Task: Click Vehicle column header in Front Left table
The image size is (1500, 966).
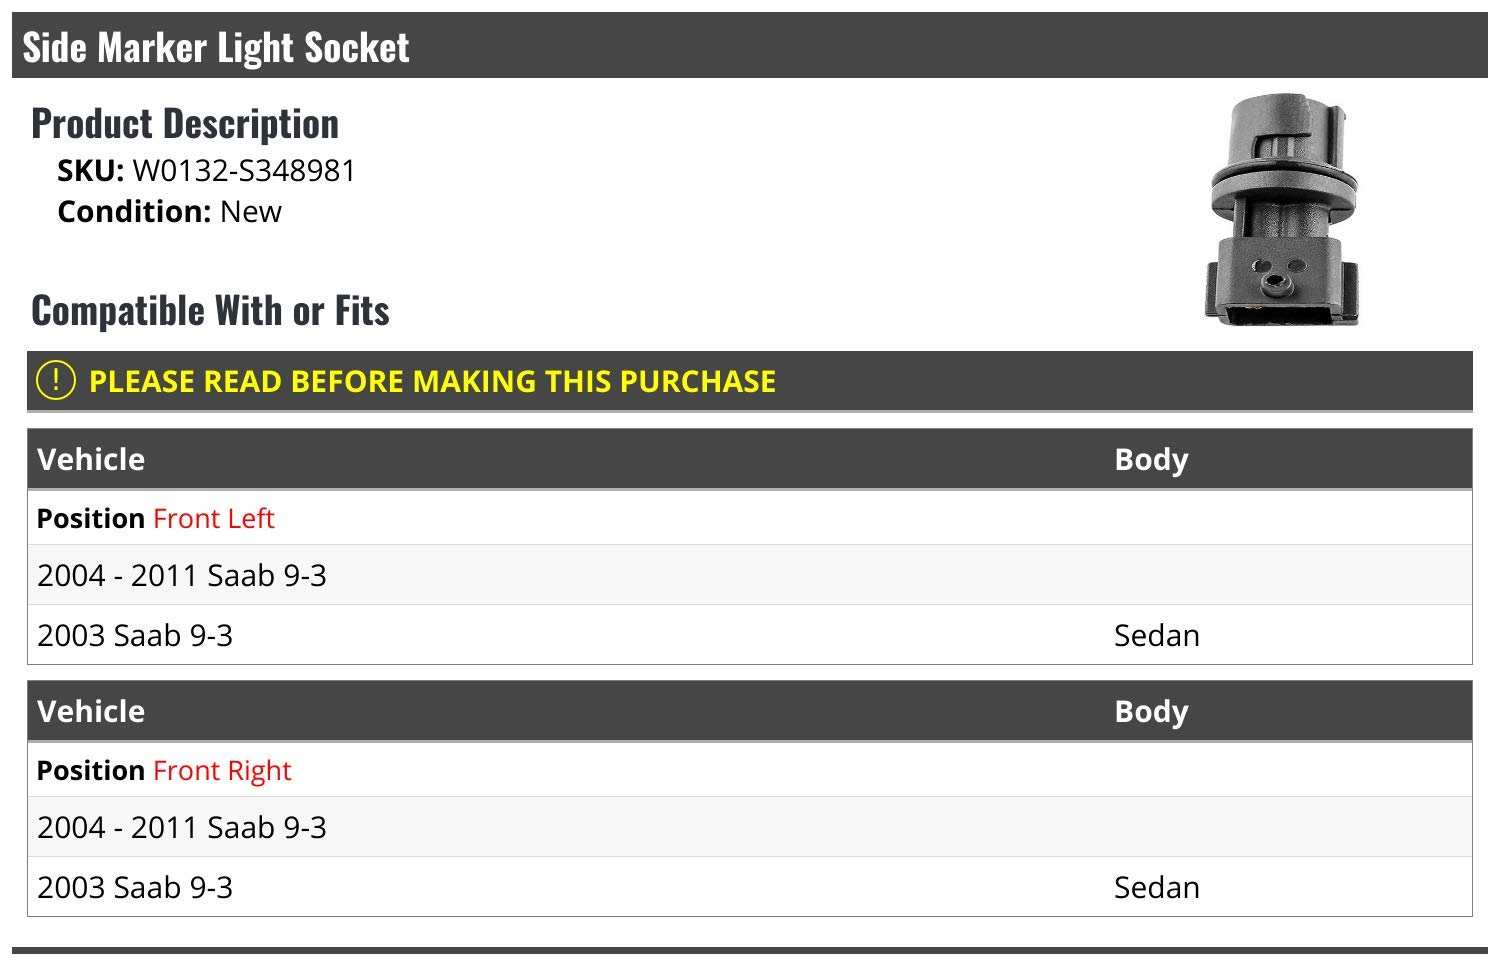Action: [x=91, y=460]
